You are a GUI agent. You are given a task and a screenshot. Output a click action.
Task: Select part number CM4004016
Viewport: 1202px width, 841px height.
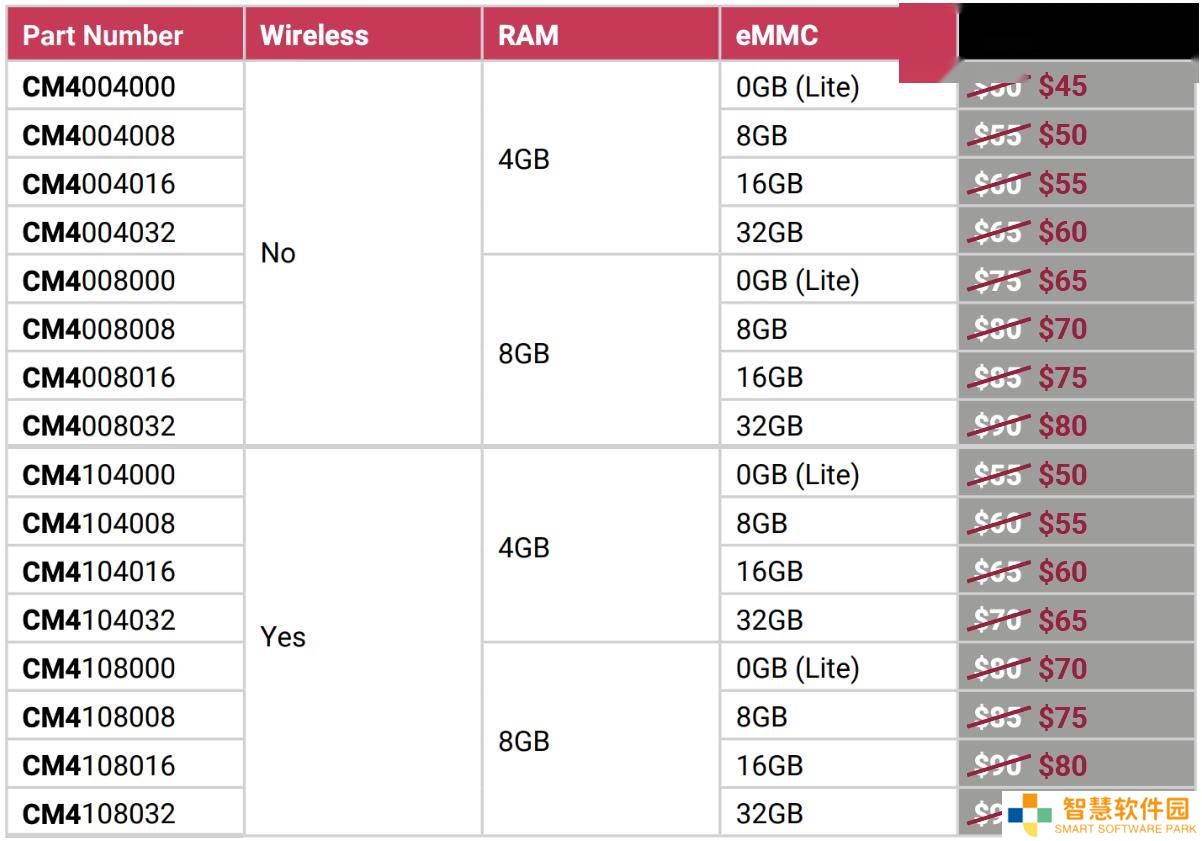(x=99, y=184)
